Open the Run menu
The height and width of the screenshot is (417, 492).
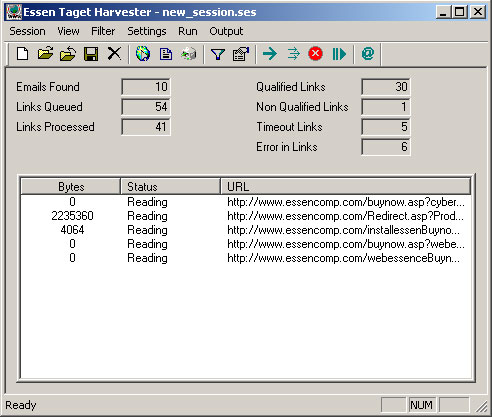[x=188, y=31]
